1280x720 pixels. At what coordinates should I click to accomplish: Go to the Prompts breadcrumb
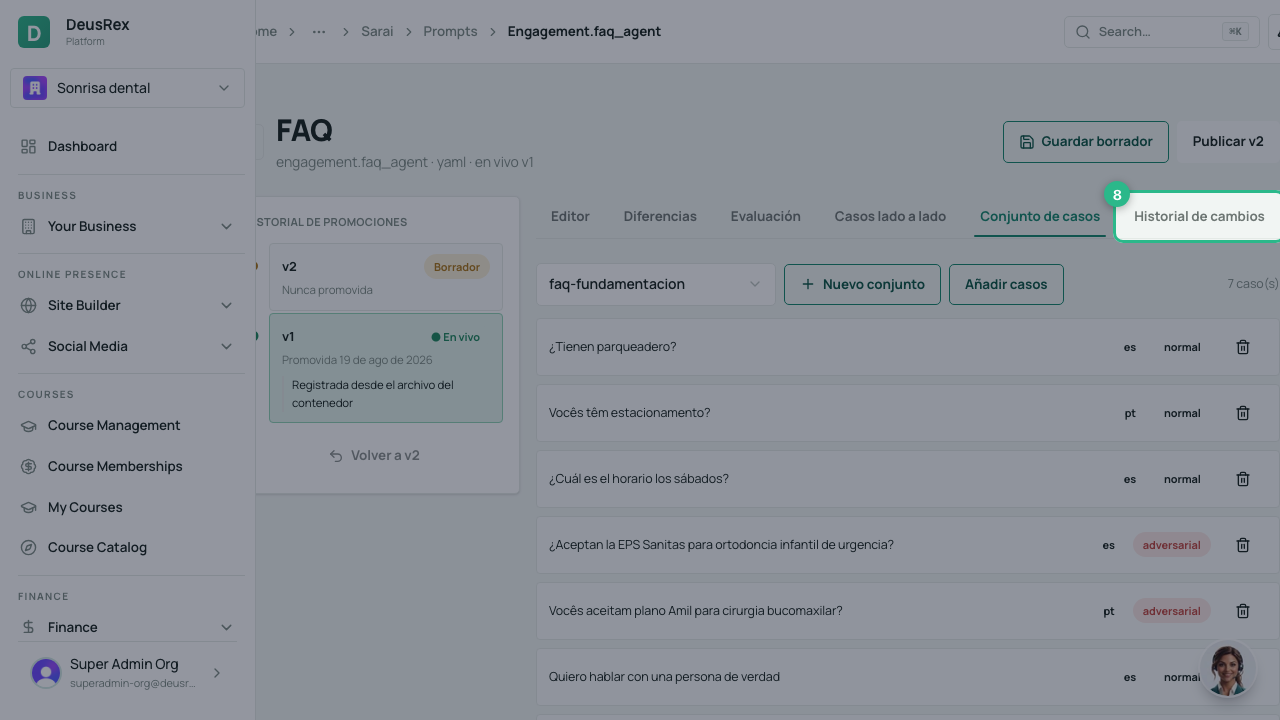tap(450, 31)
